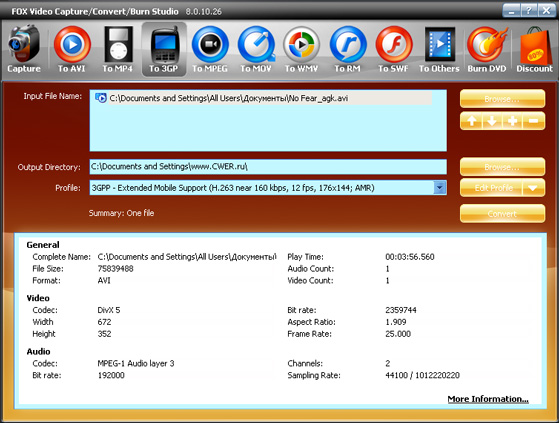Open the Profile combo box arrow
This screenshot has width=559, height=423.
tap(440, 187)
